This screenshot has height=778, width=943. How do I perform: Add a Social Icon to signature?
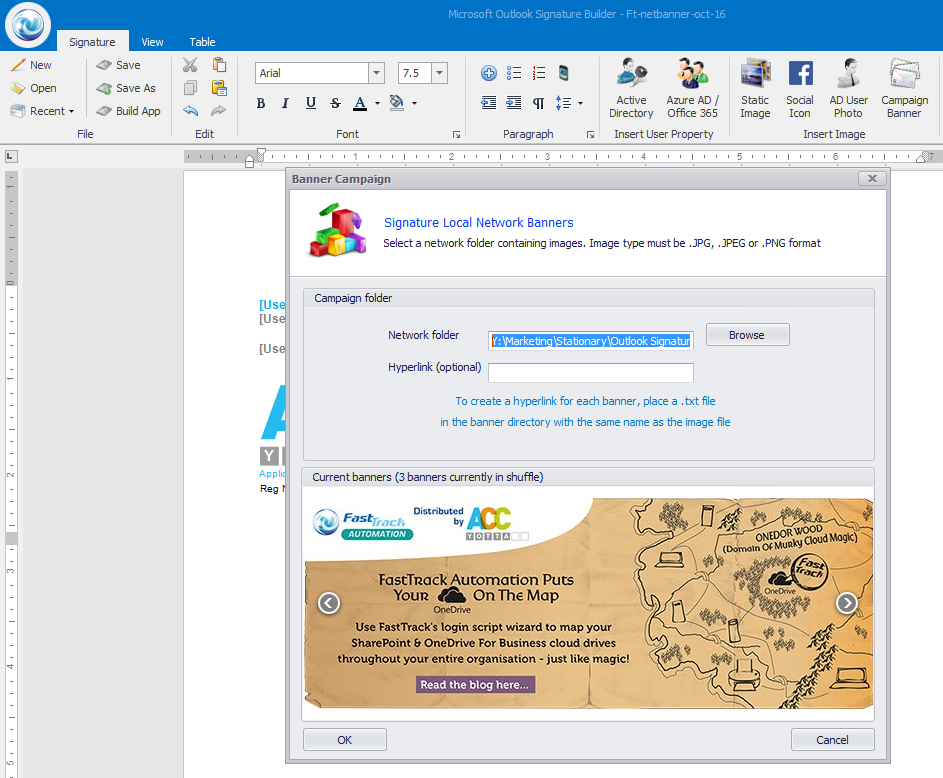point(800,88)
